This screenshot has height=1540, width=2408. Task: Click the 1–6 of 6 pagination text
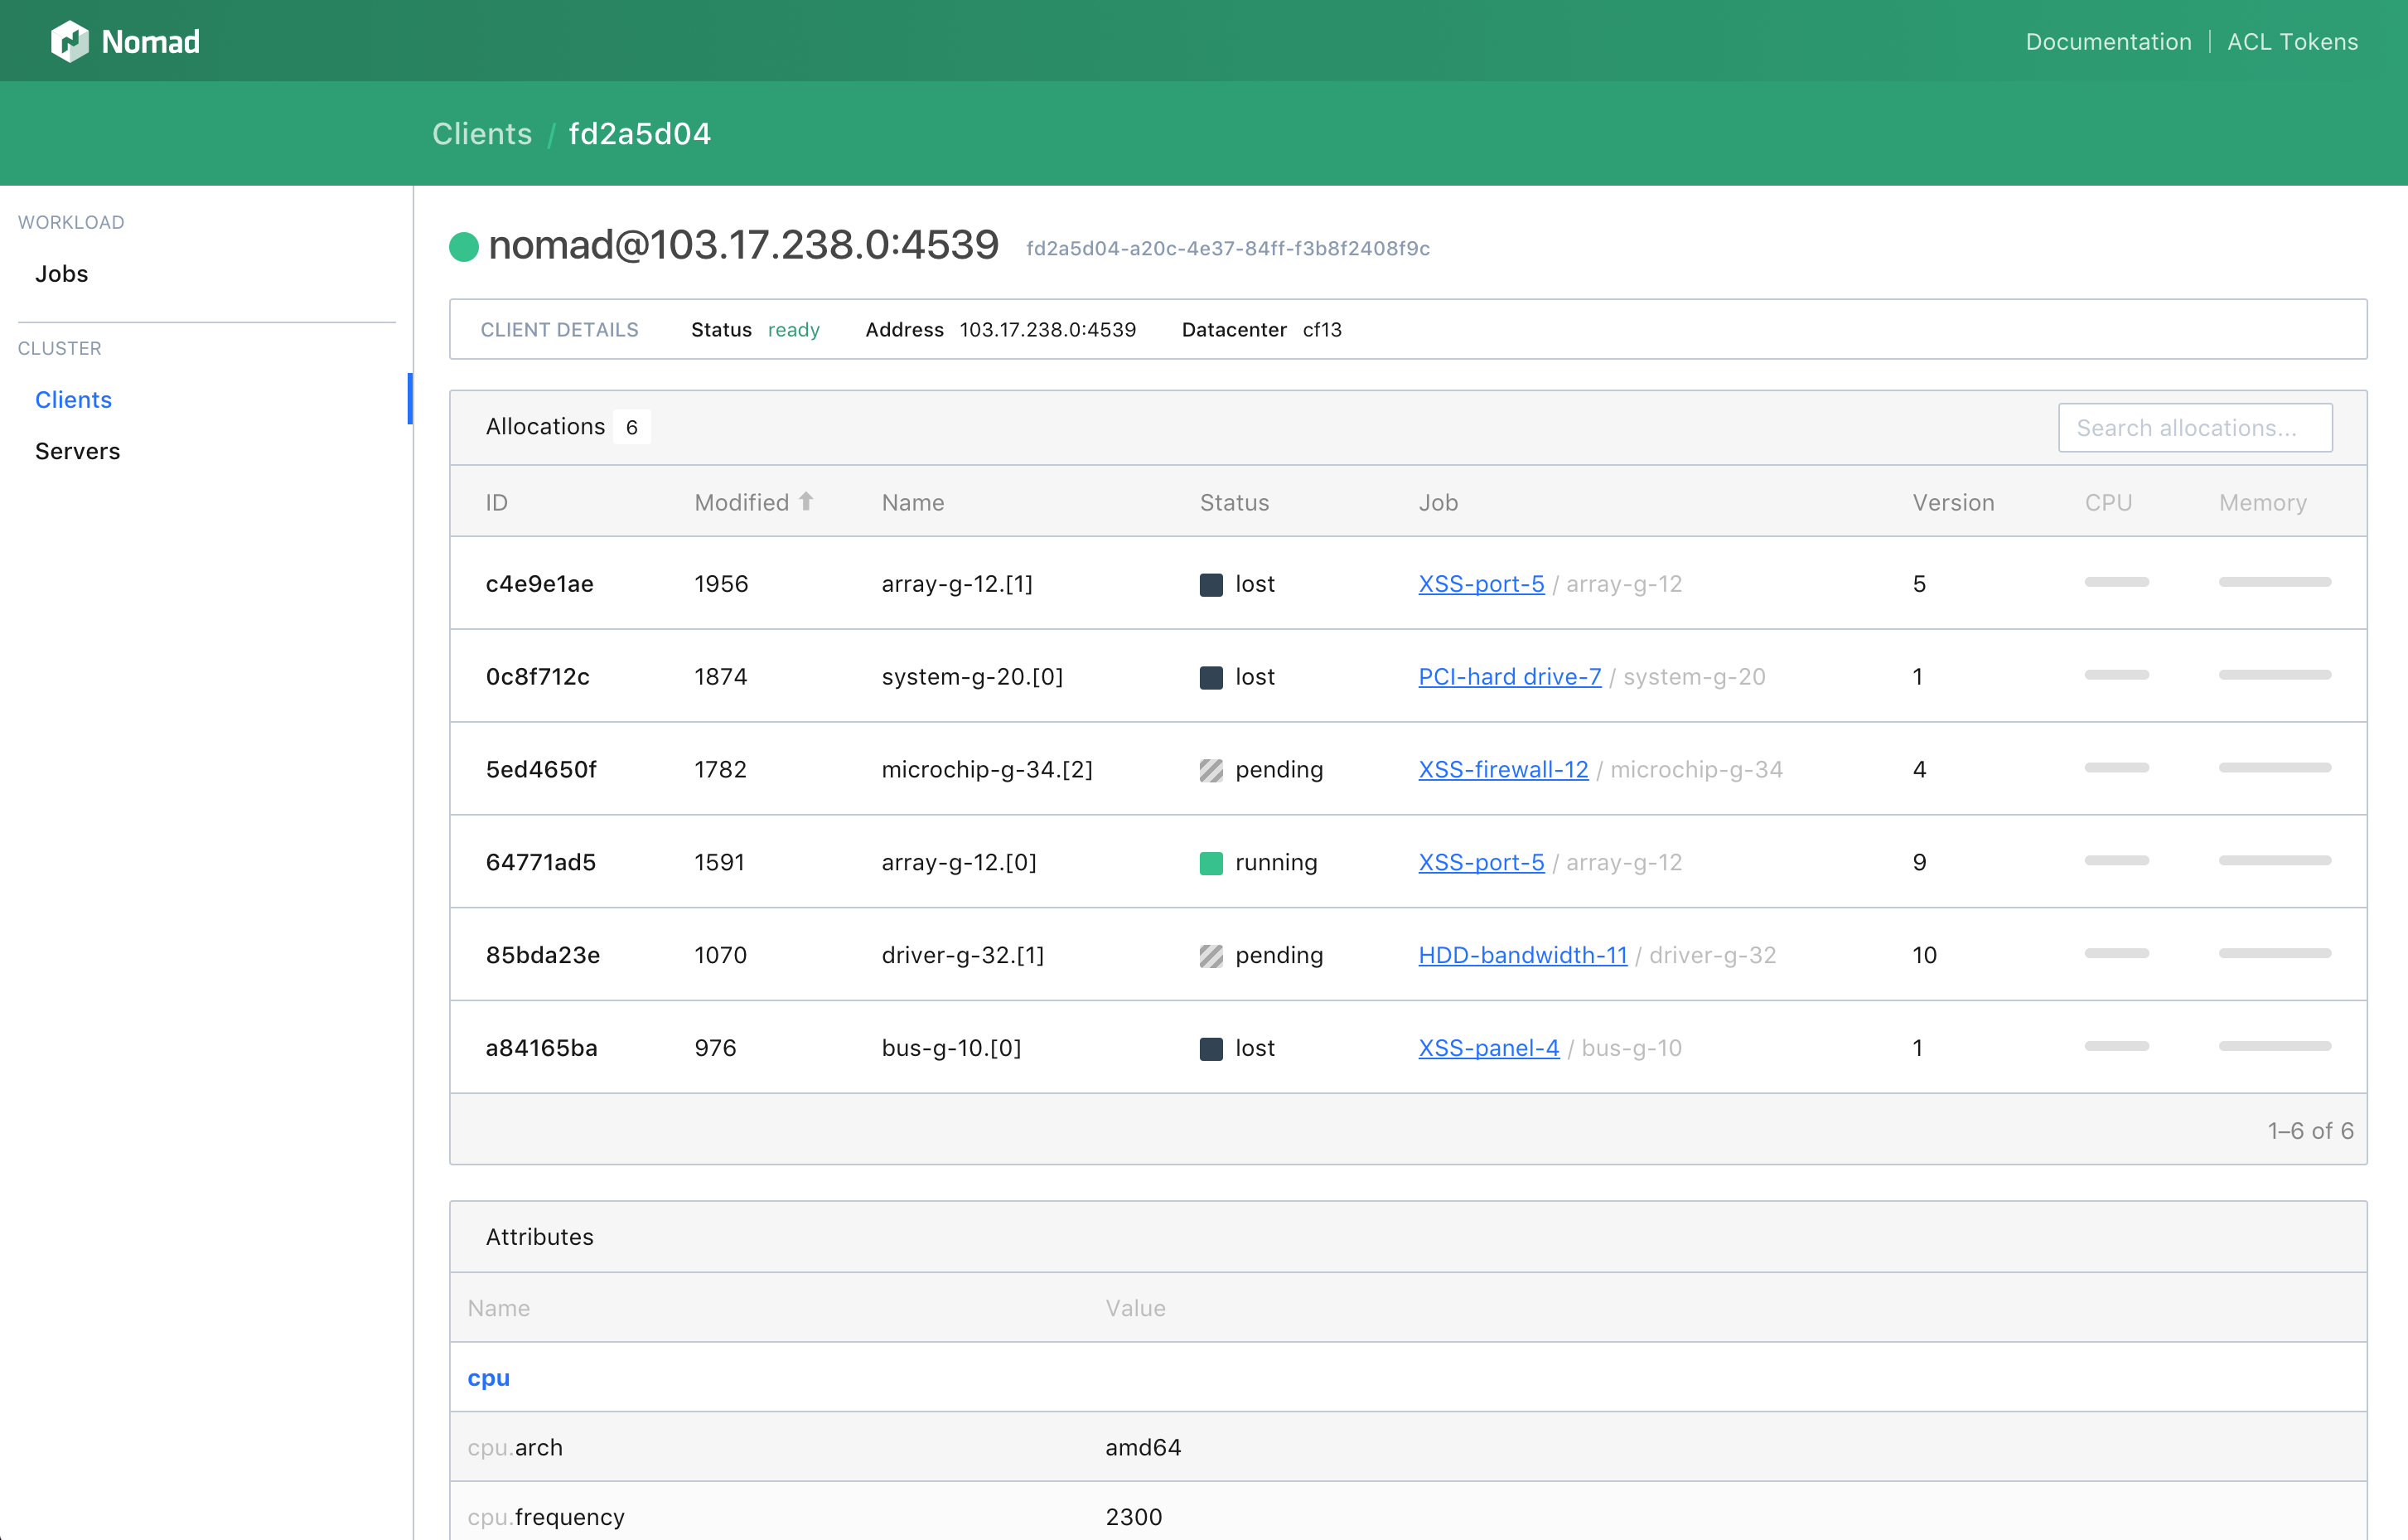[x=2310, y=1131]
